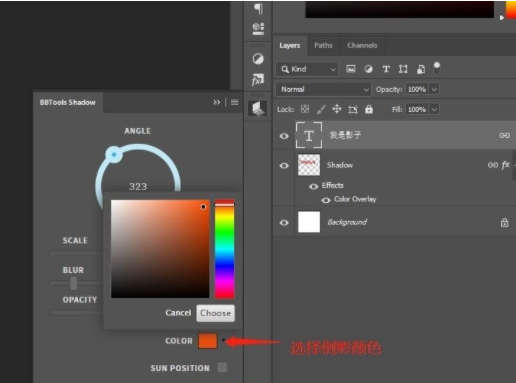Lock transparent pixels icon
The image size is (516, 383).
305,109
